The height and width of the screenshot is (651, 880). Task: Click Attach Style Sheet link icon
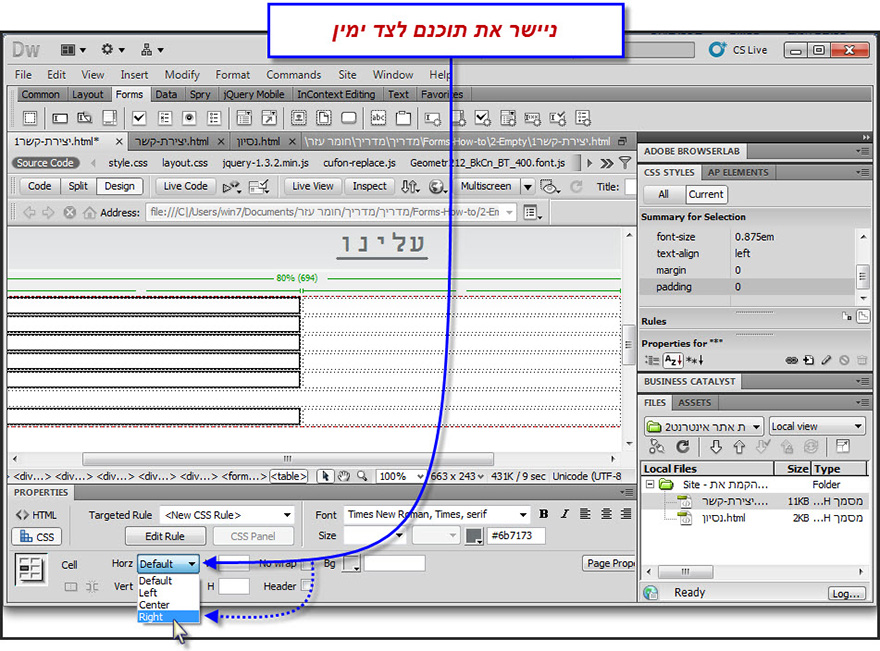pos(791,360)
